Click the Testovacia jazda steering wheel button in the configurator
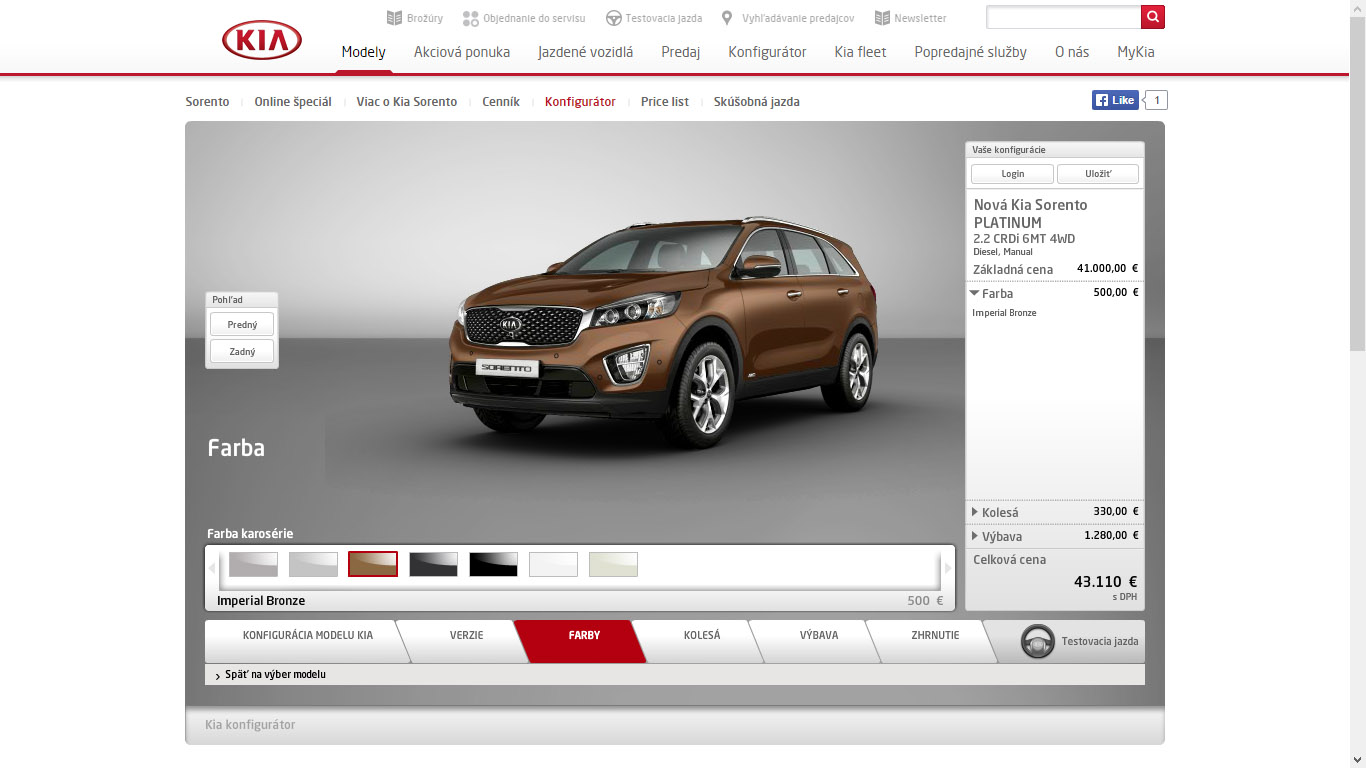Screen dimensions: 1366x768 coord(1038,642)
